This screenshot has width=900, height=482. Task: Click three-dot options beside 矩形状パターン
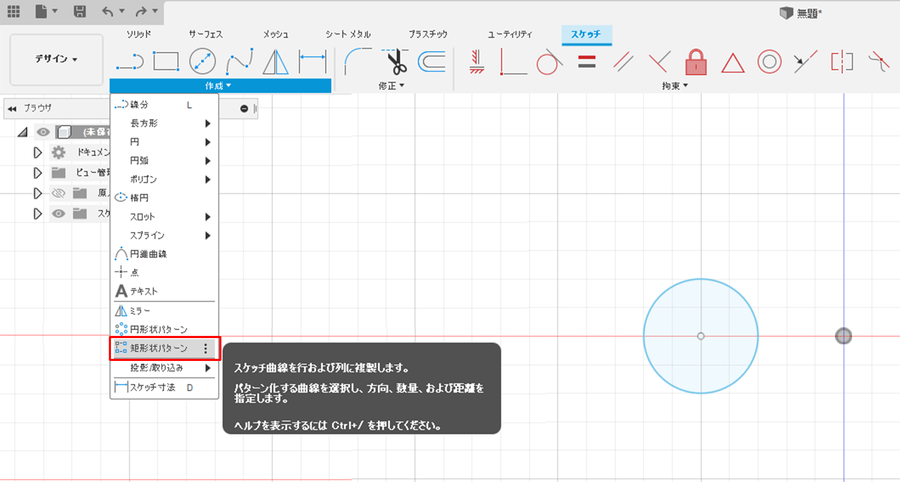coord(206,348)
